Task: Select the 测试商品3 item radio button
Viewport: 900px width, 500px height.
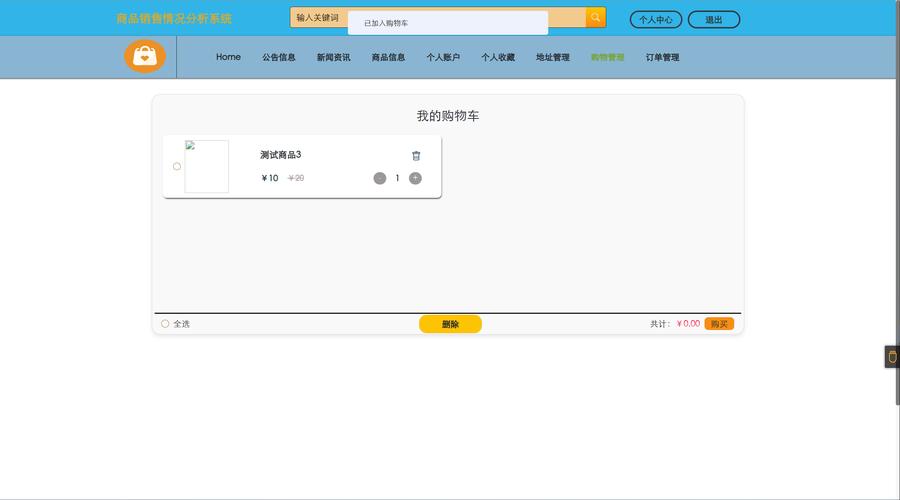Action: point(177,166)
